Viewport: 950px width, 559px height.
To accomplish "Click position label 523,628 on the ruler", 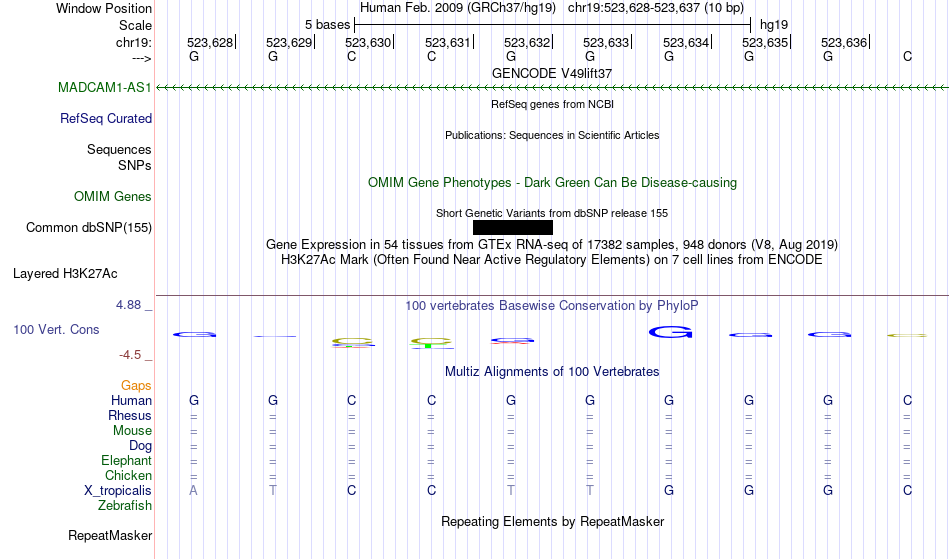I will coord(210,42).
